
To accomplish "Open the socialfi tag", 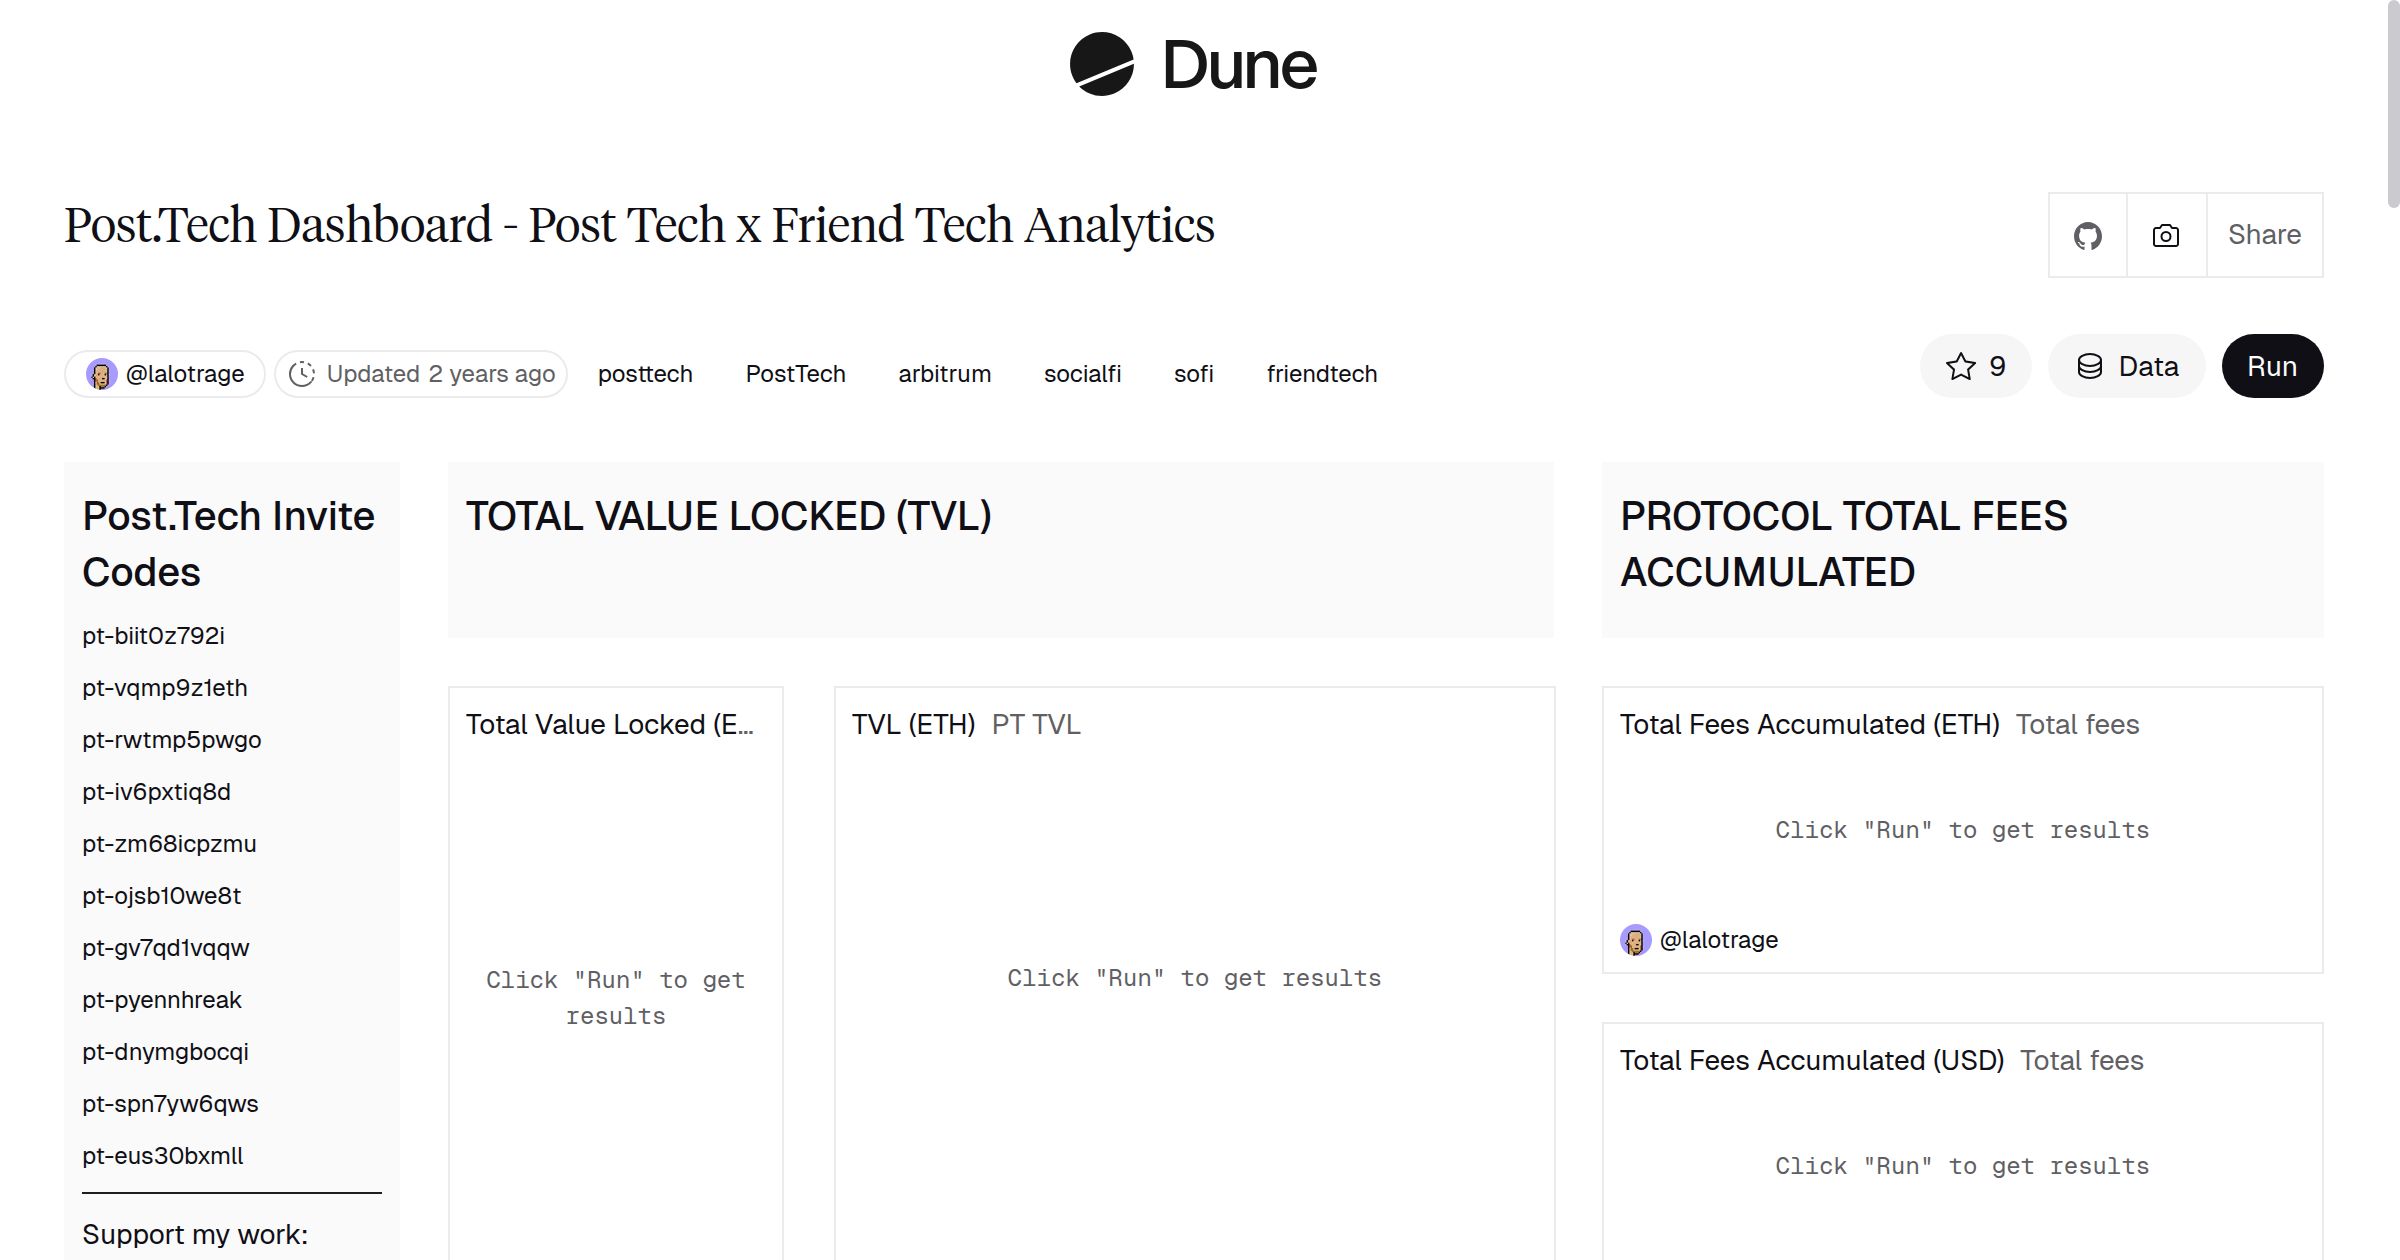I will pyautogui.click(x=1082, y=373).
